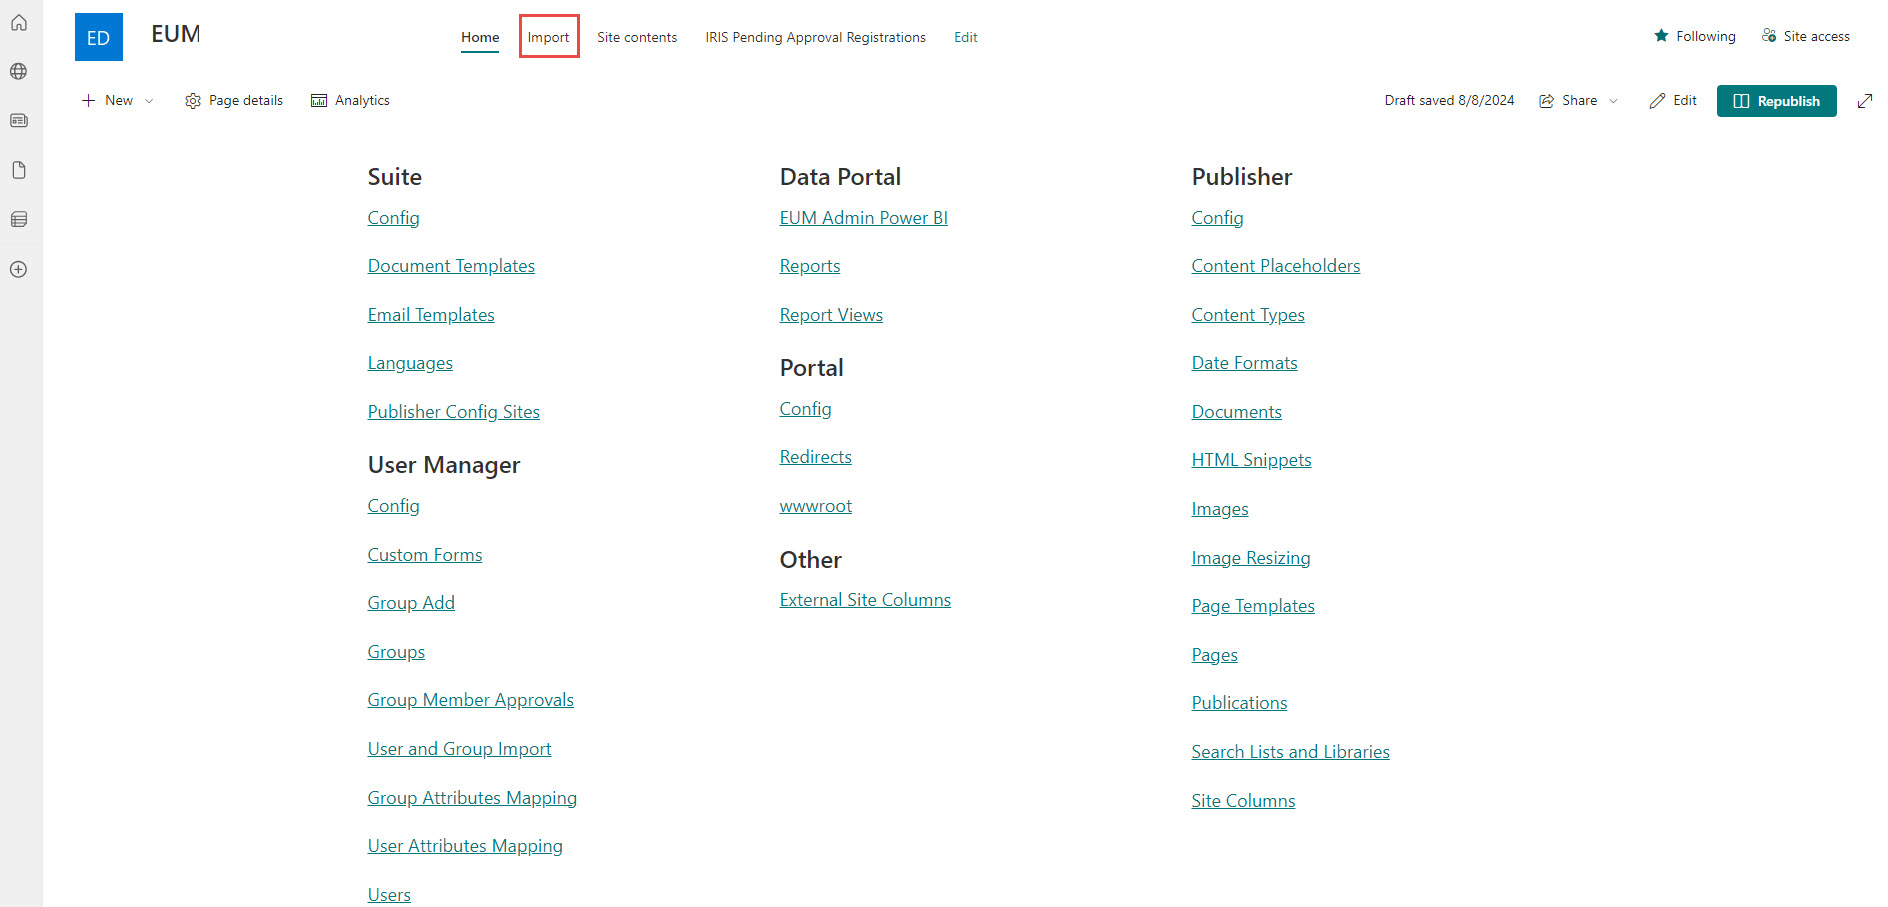Open Group Member Approvals link
This screenshot has width=1888, height=907.
point(470,700)
